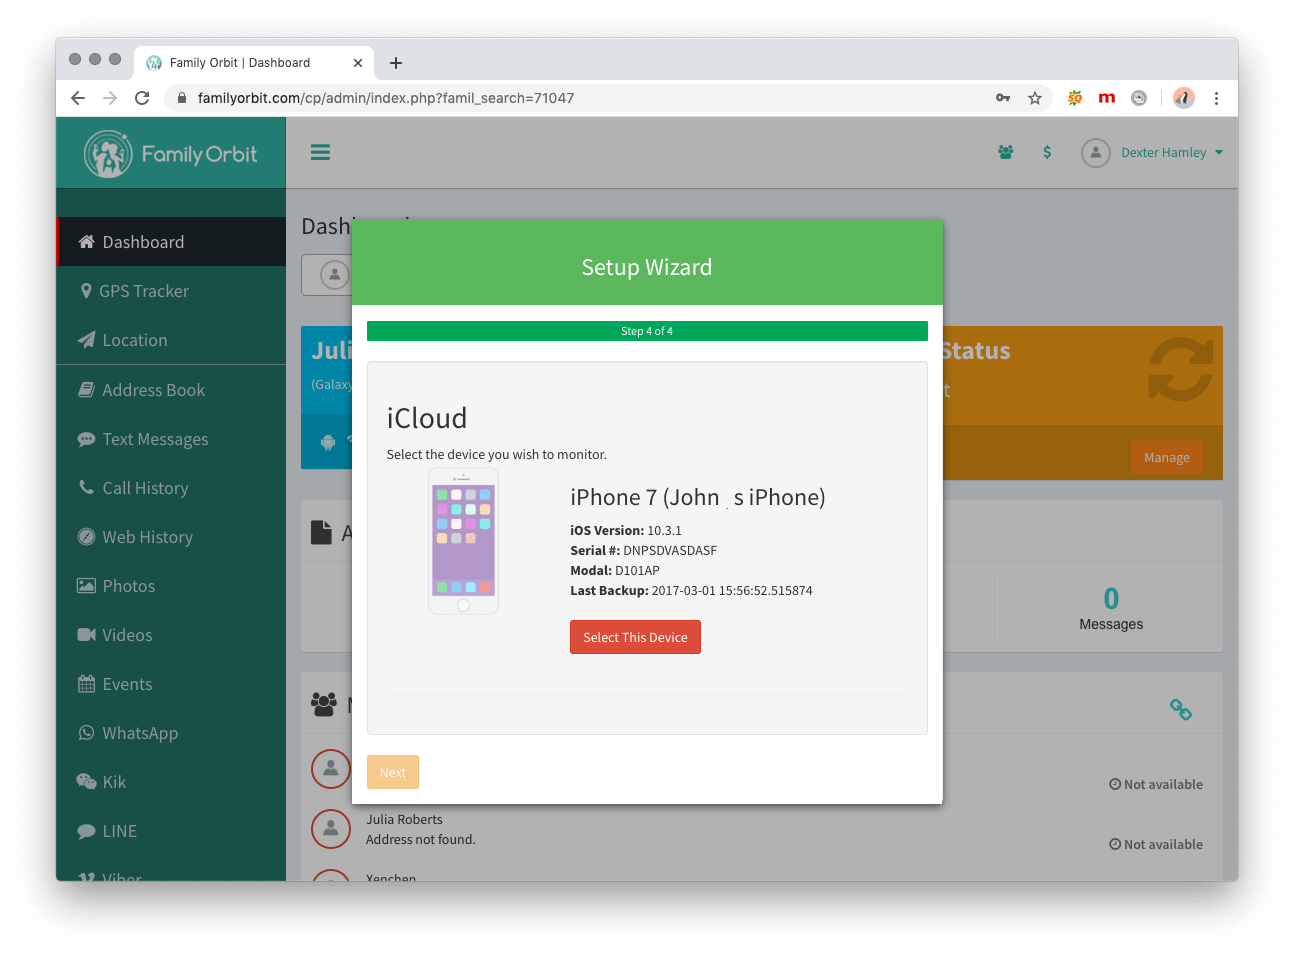Click the Location arrow icon
Image resolution: width=1294 pixels, height=955 pixels.
(x=87, y=340)
